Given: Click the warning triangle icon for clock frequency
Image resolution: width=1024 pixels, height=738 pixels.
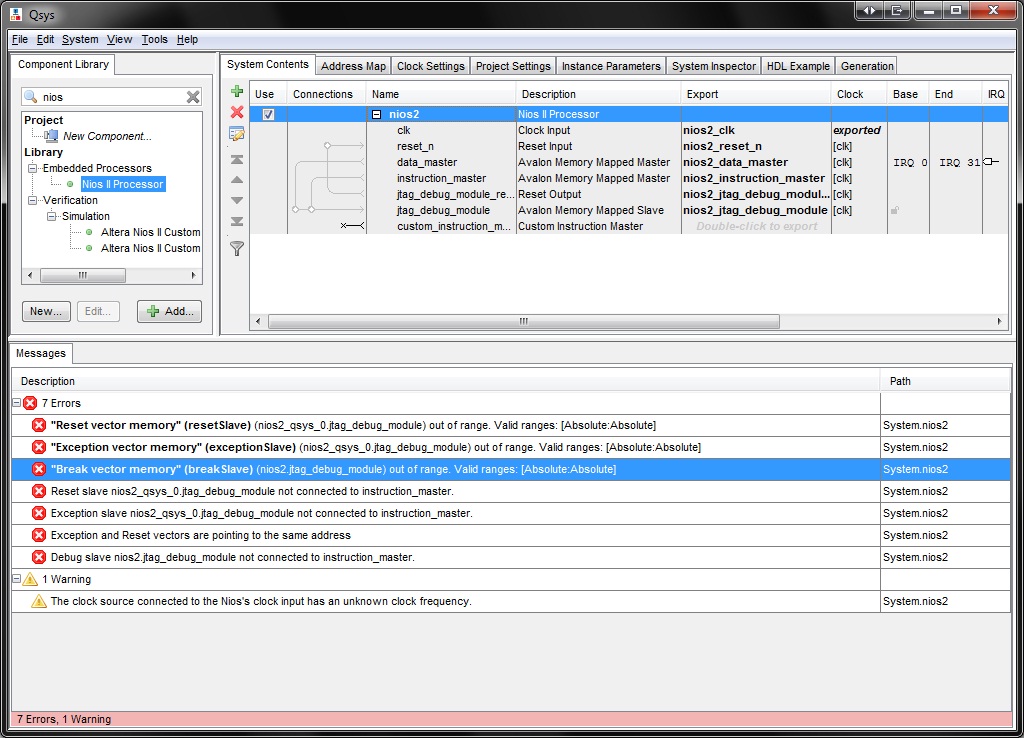Looking at the screenshot, I should [x=39, y=601].
